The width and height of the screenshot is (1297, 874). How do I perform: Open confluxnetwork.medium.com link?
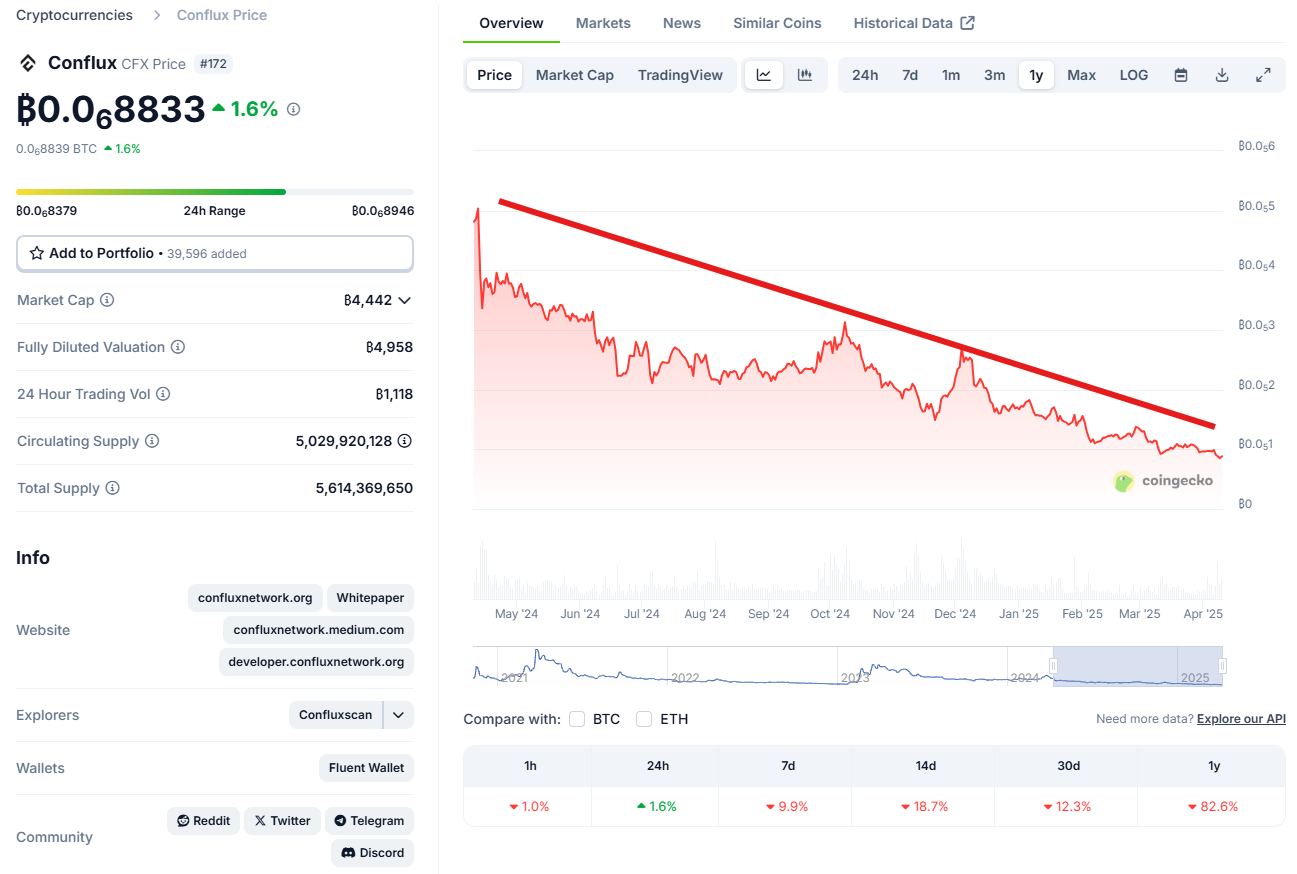[319, 630]
